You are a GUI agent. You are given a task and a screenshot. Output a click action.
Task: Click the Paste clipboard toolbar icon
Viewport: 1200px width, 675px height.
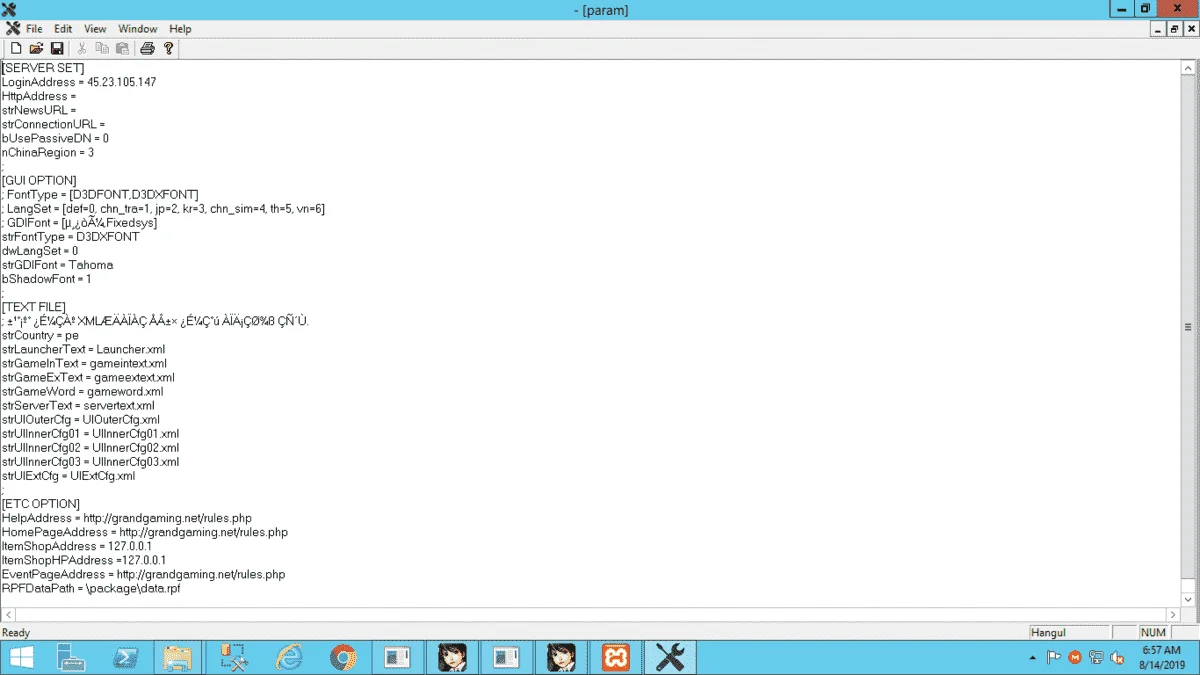tap(122, 48)
